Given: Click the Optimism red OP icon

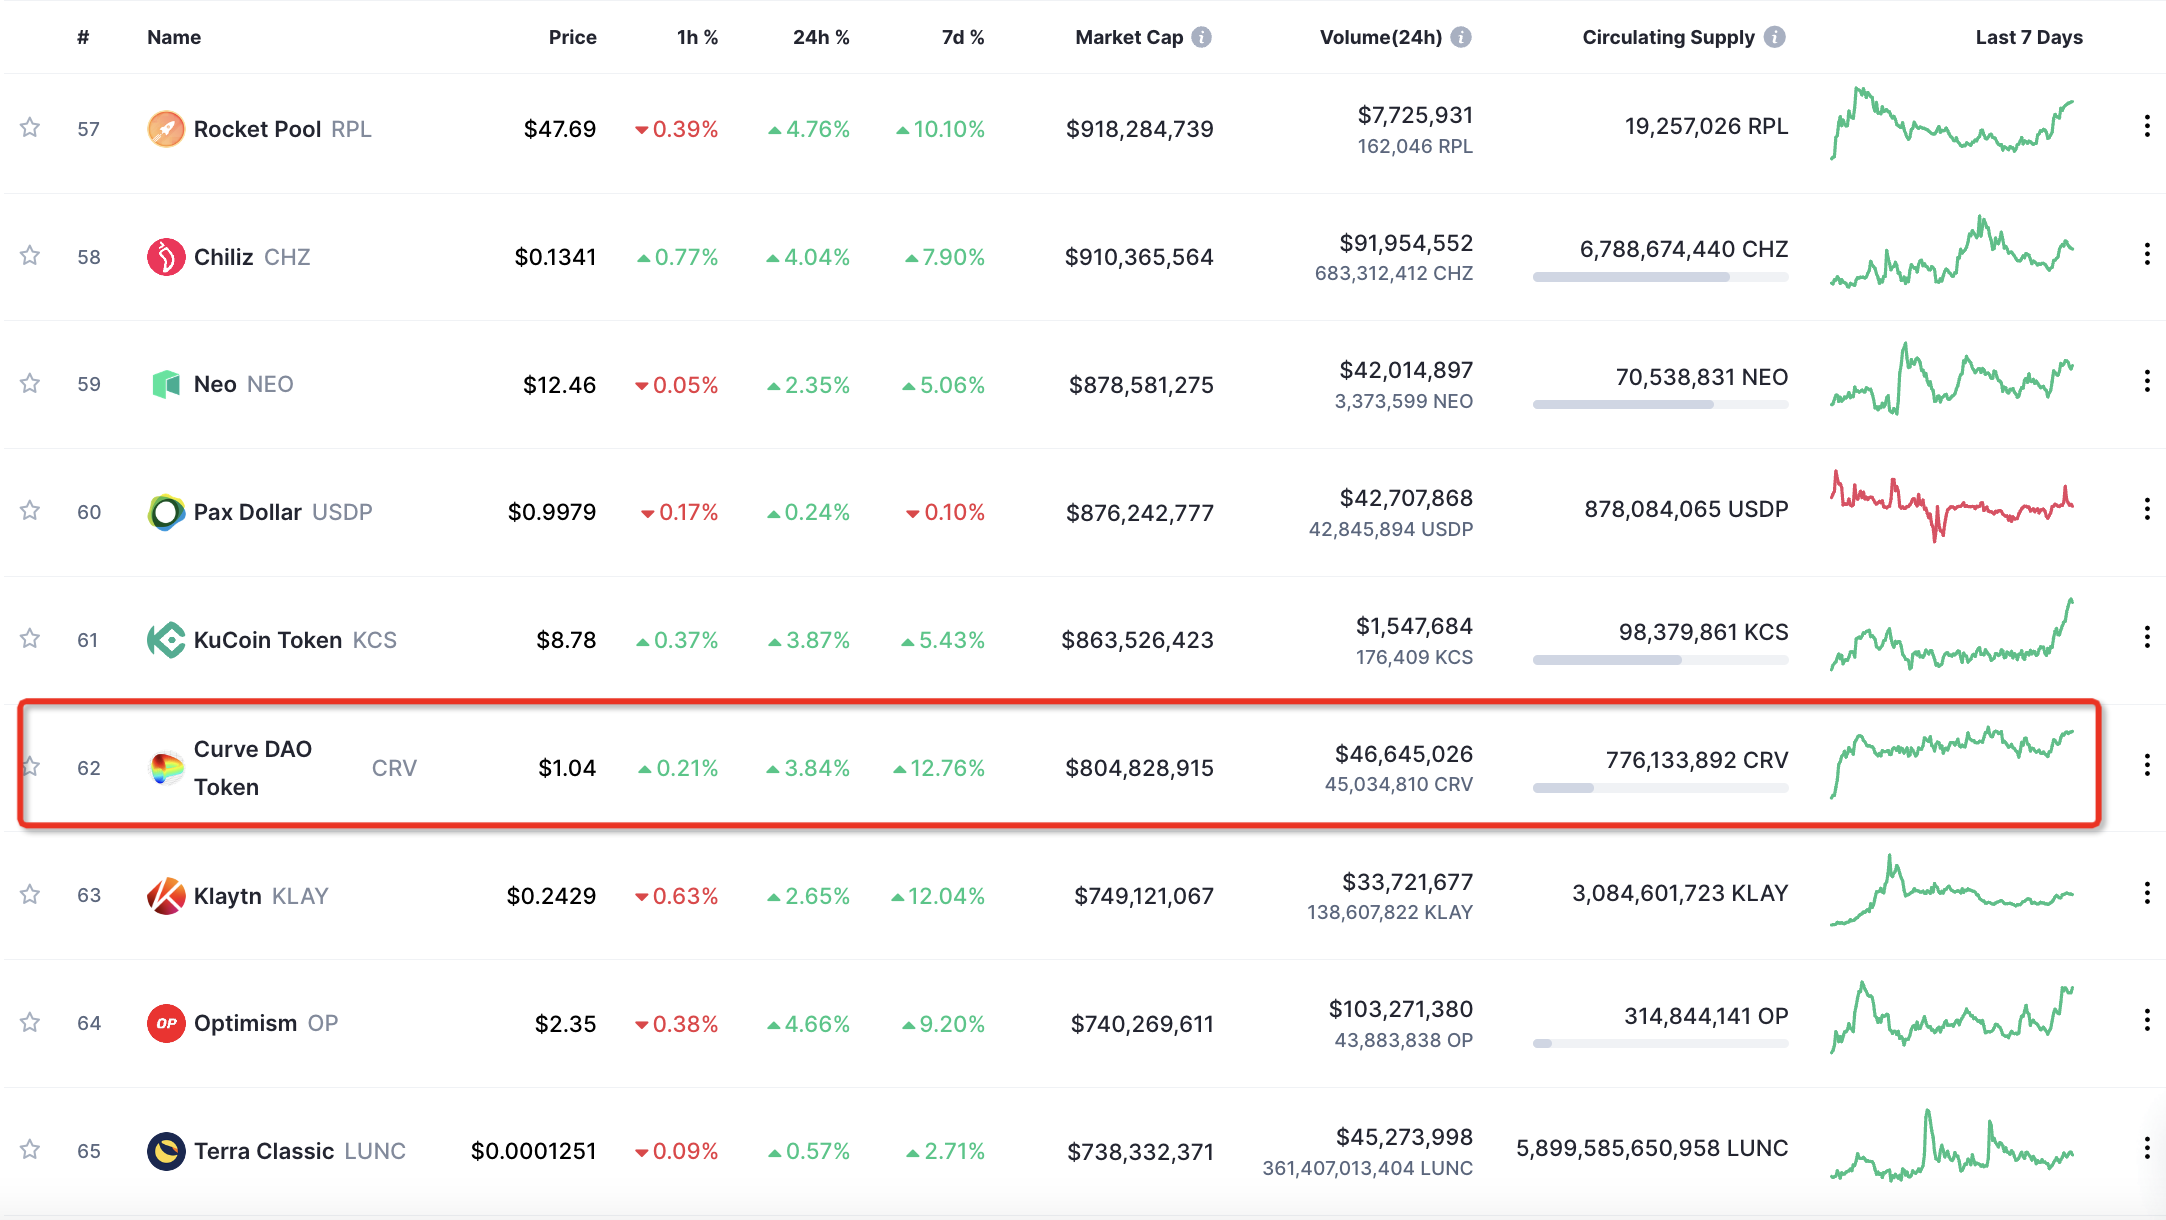Looking at the screenshot, I should tap(166, 1023).
